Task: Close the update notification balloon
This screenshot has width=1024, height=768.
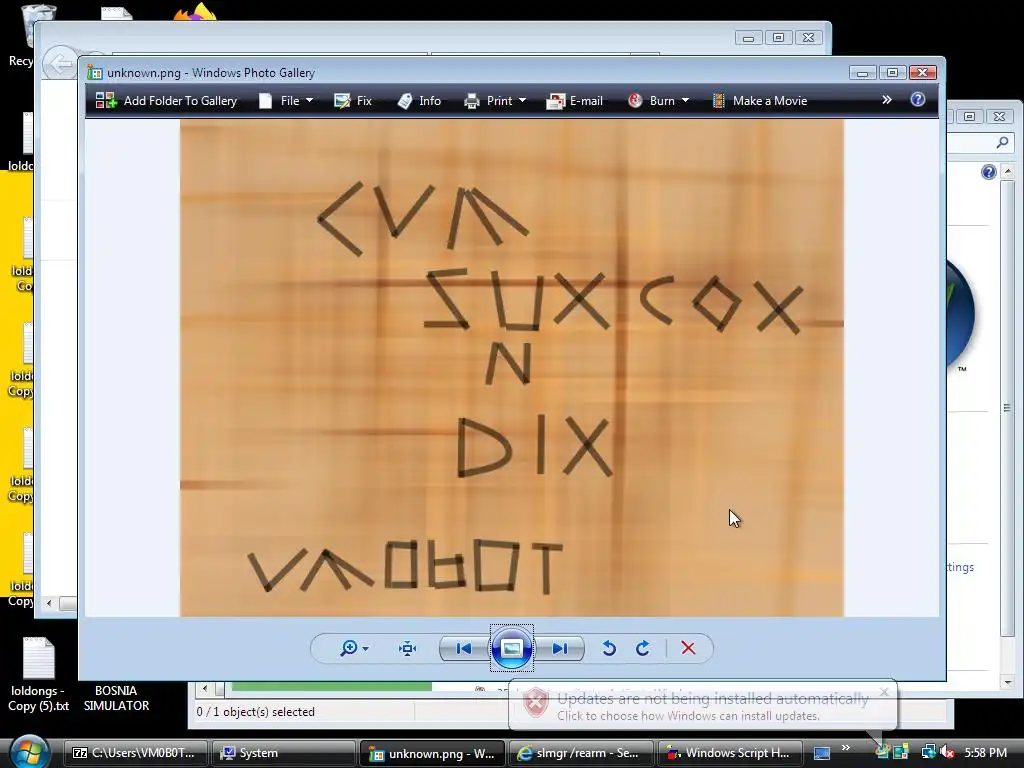Action: click(x=884, y=692)
